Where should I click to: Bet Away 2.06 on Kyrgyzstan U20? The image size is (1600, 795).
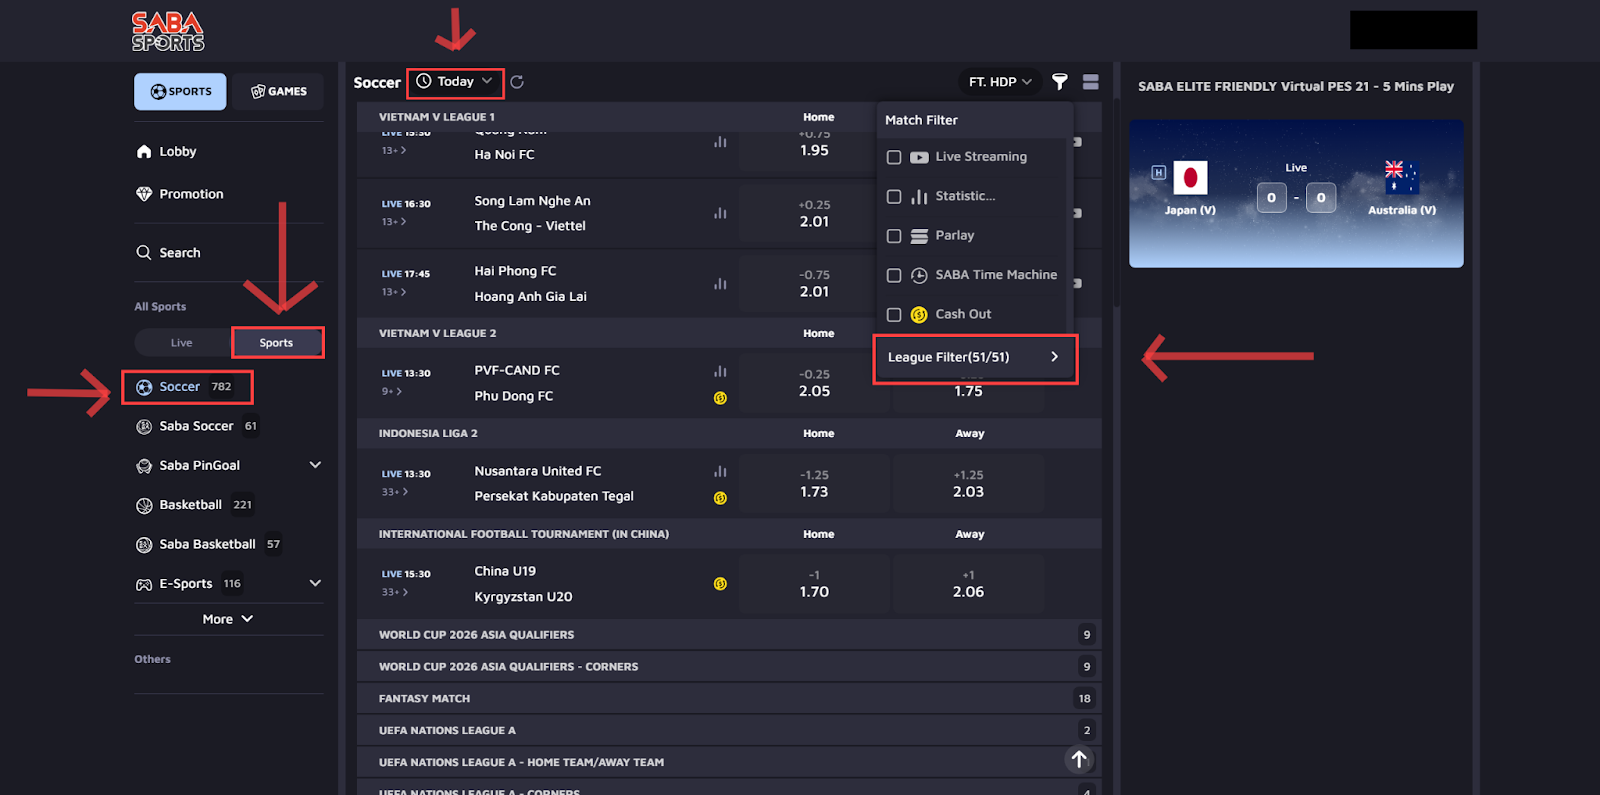point(968,584)
